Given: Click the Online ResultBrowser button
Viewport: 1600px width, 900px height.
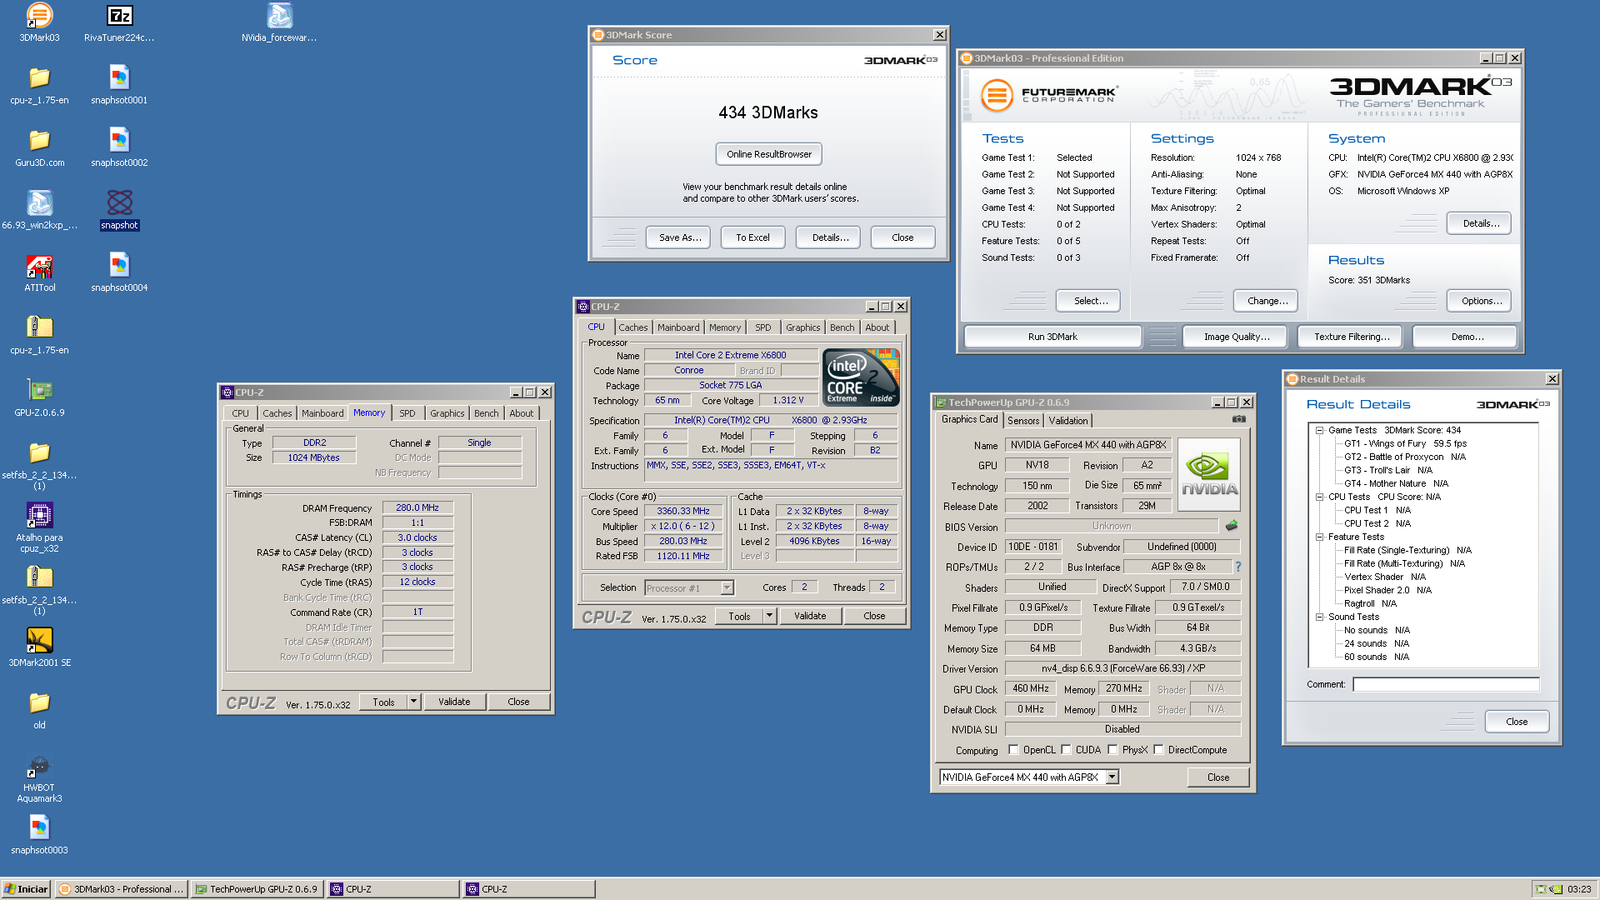Looking at the screenshot, I should point(769,154).
